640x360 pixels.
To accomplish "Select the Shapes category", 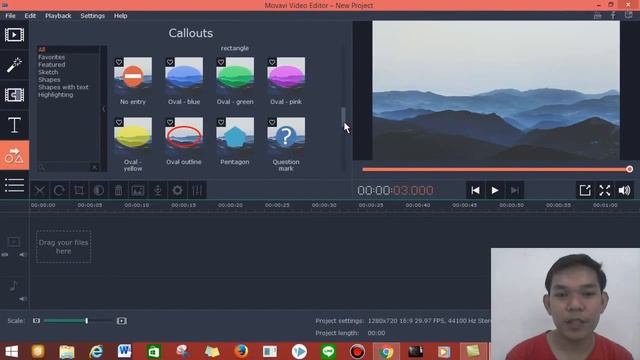I will point(49,80).
